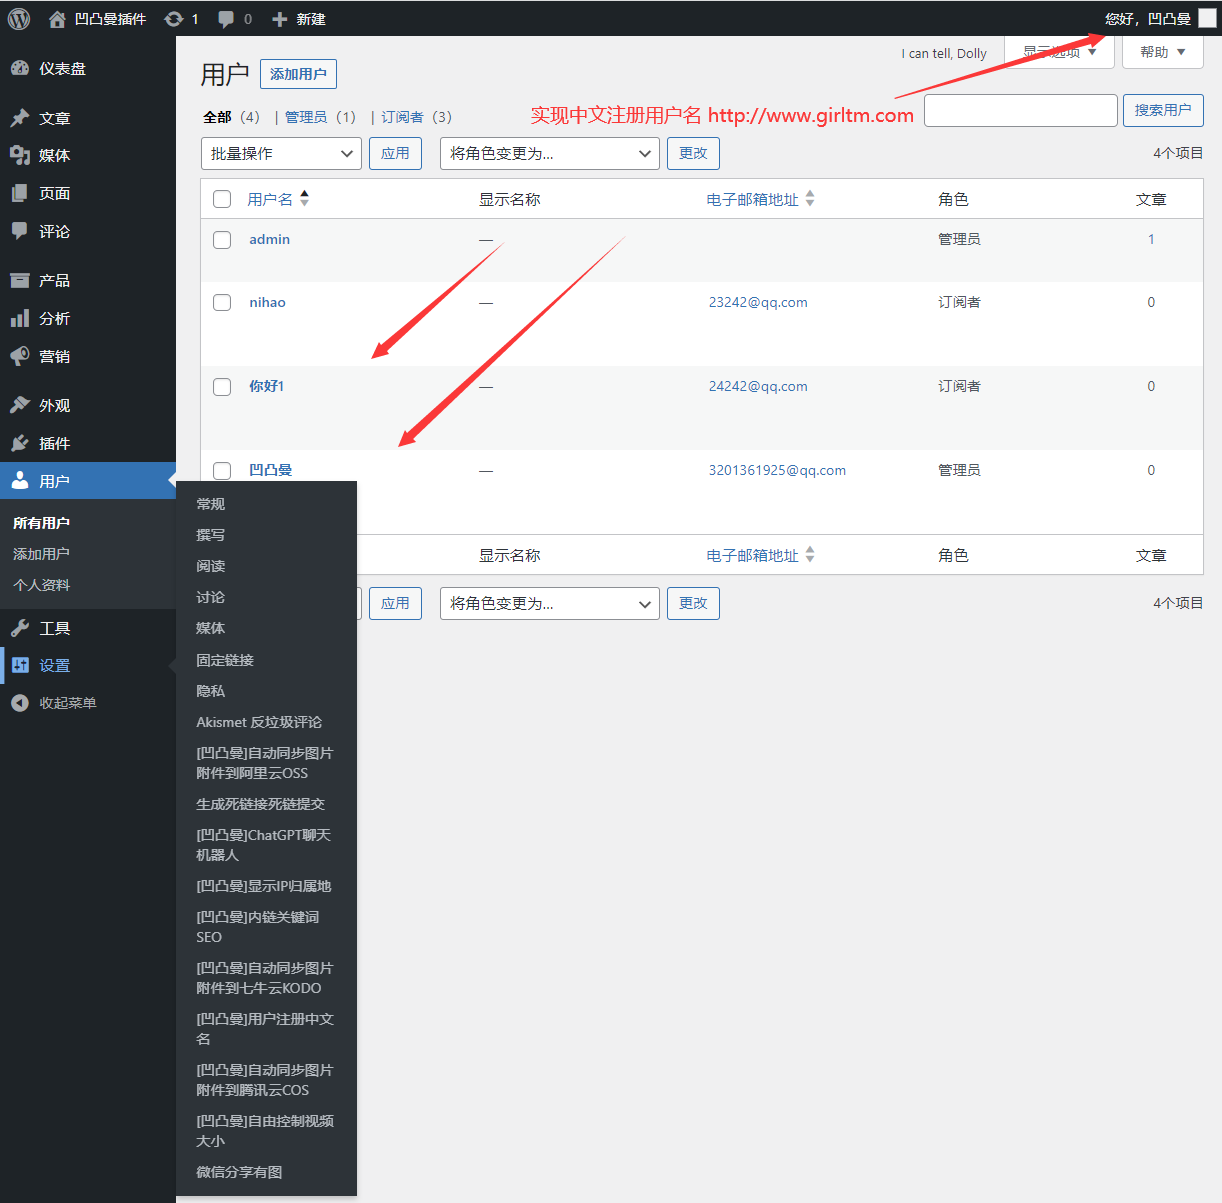
Task: Click the user search input field
Action: 1020,110
